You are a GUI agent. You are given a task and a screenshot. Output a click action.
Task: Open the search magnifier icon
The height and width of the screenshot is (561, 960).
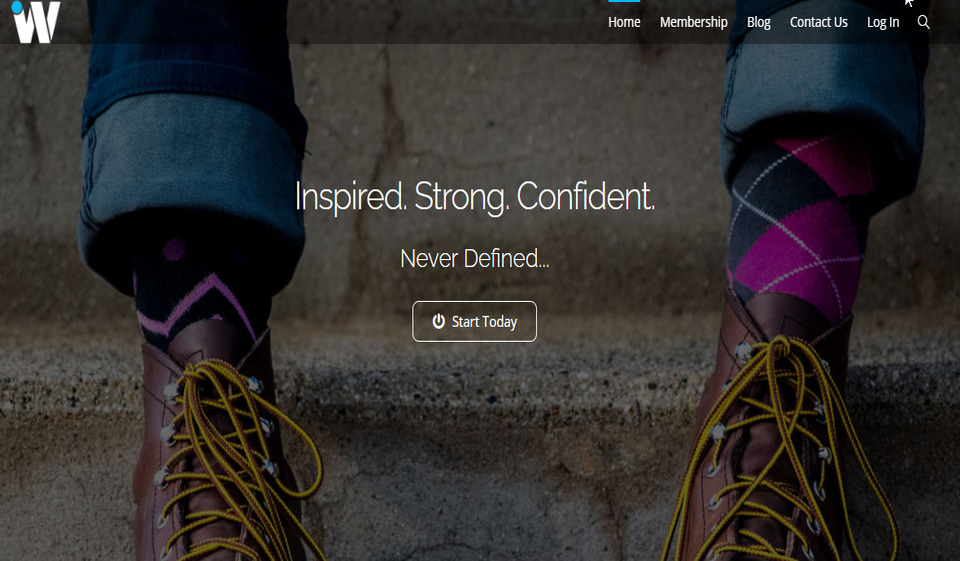[x=923, y=23]
